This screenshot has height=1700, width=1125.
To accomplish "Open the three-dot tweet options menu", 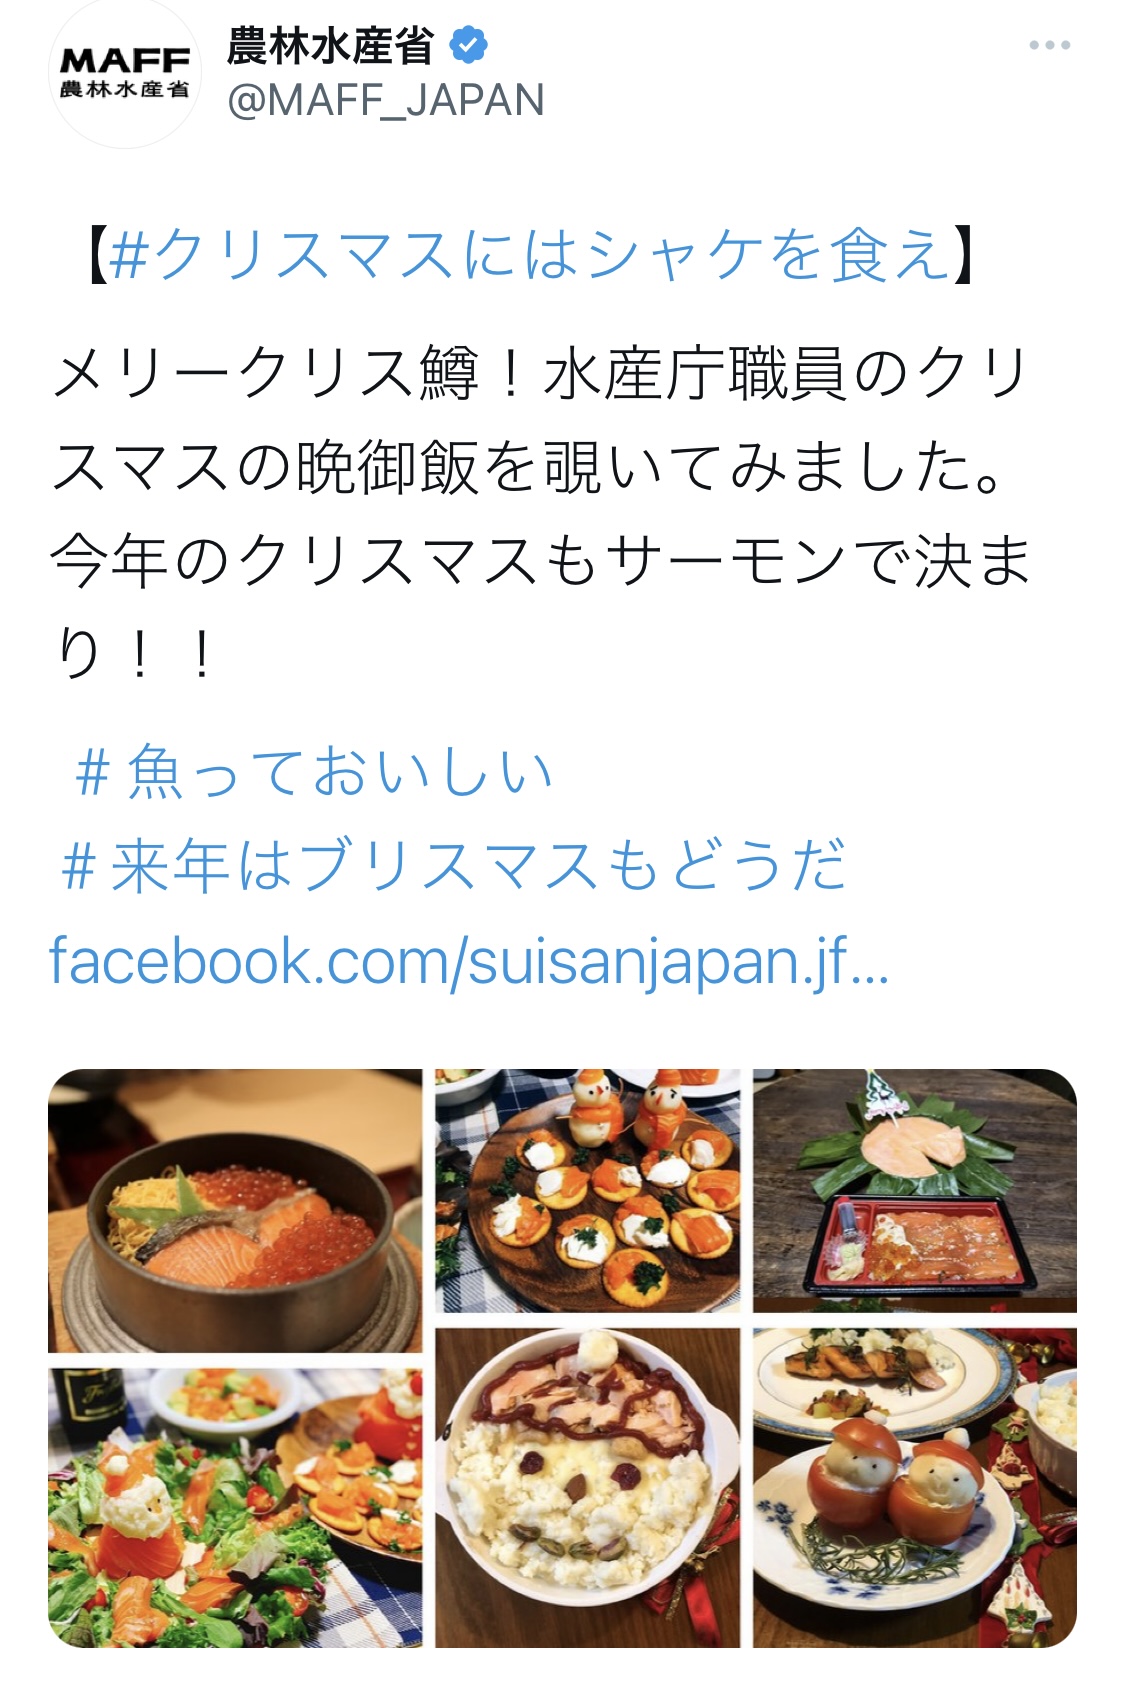I will coord(1050,45).
